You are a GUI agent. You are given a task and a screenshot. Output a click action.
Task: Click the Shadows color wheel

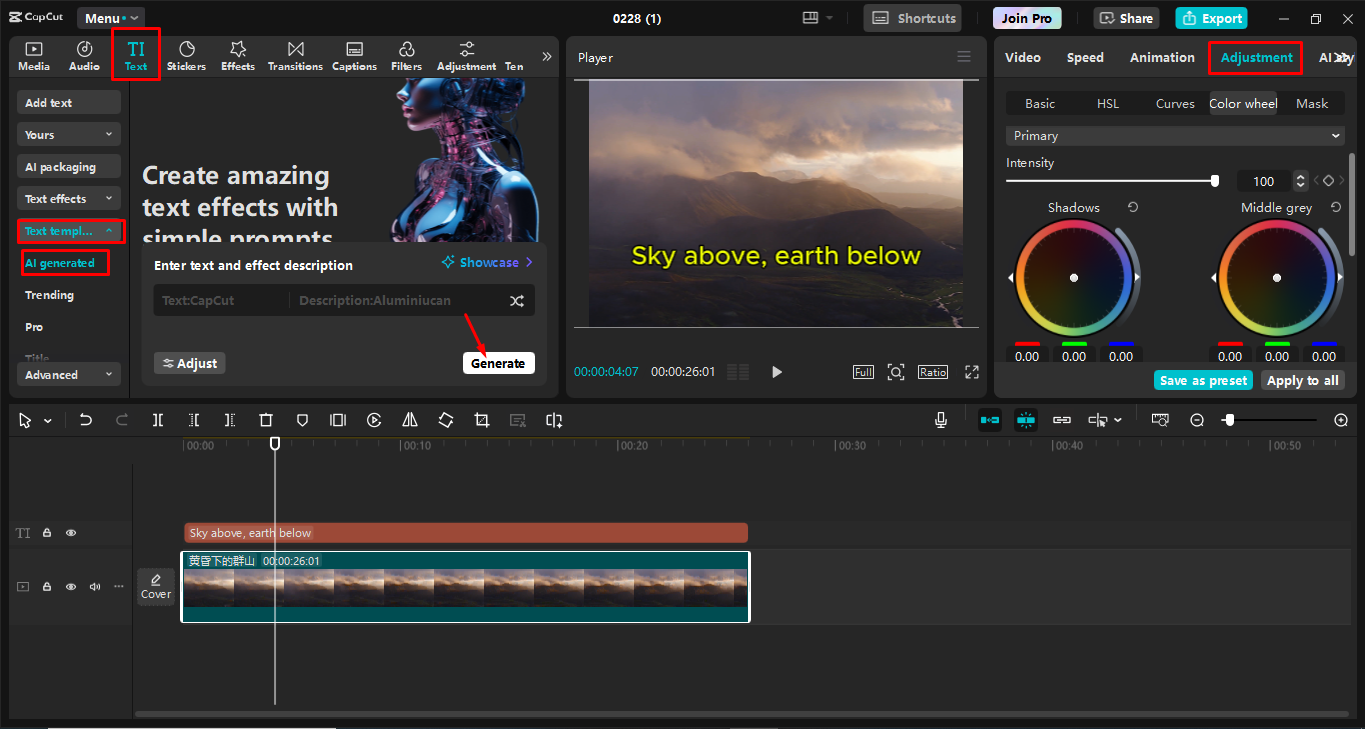pyautogui.click(x=1074, y=277)
